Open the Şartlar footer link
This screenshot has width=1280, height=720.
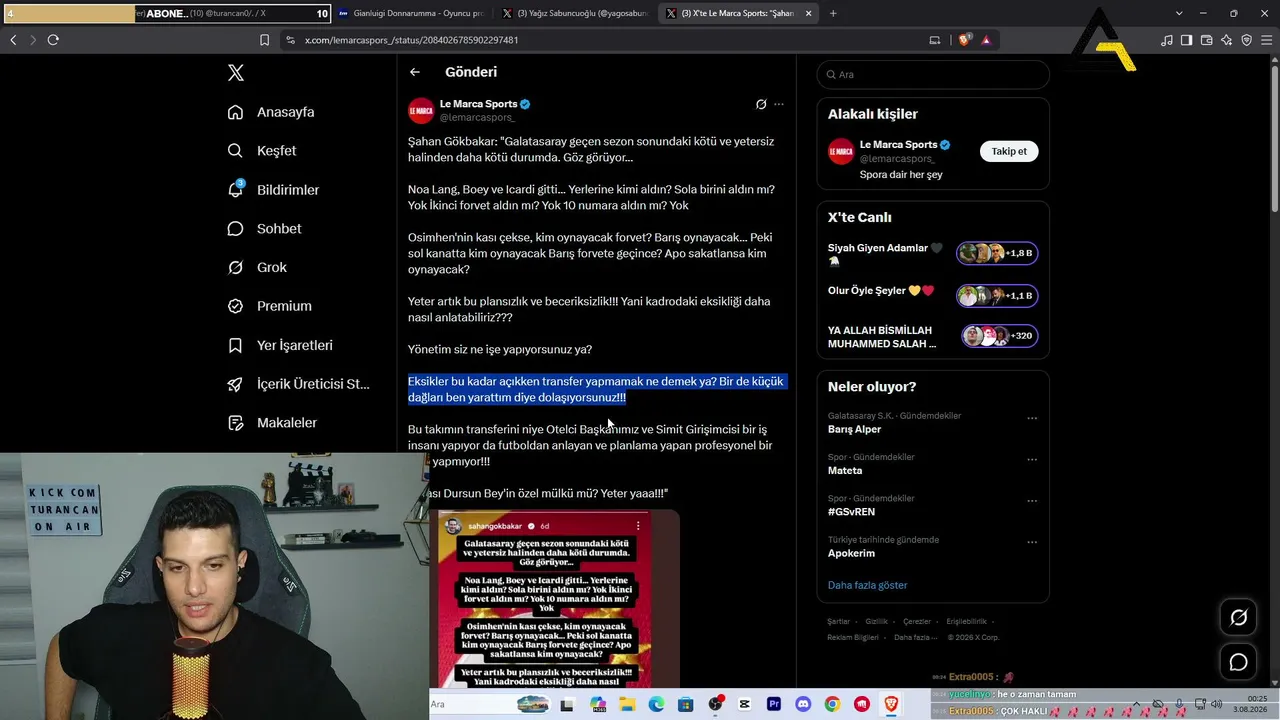click(838, 622)
